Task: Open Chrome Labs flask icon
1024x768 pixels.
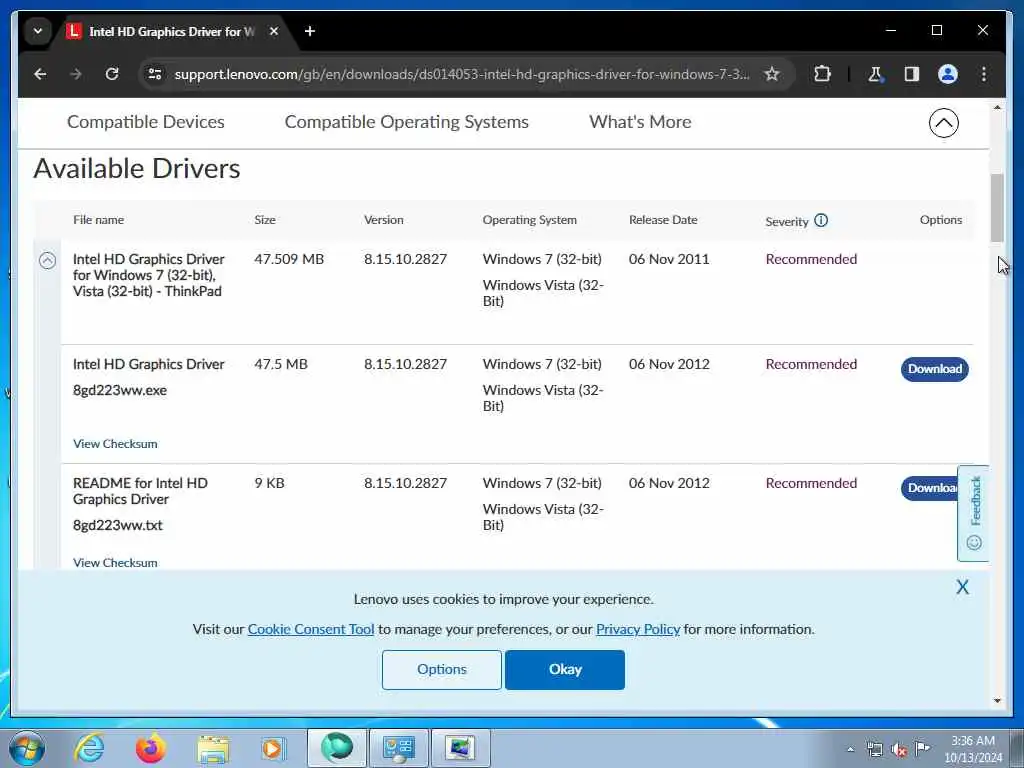Action: pyautogui.click(x=875, y=74)
